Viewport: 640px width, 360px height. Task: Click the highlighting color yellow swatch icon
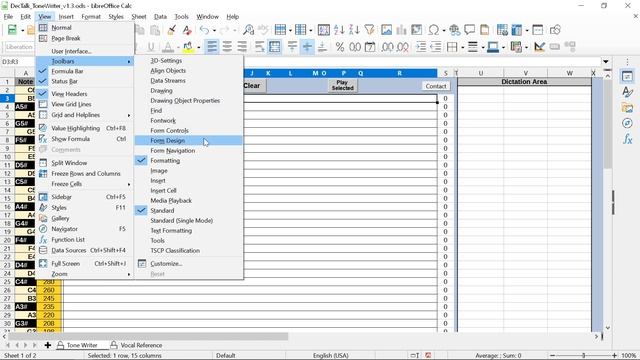coord(188,47)
